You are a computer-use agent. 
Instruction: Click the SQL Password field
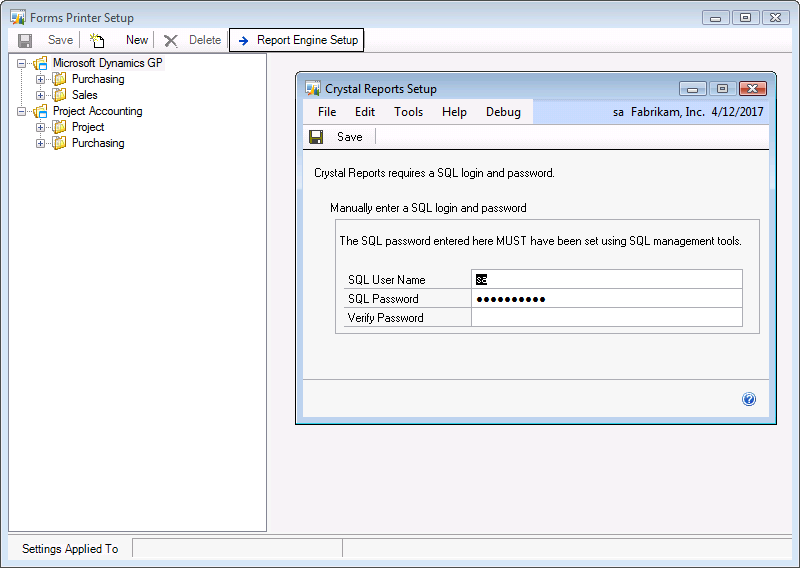click(x=607, y=299)
